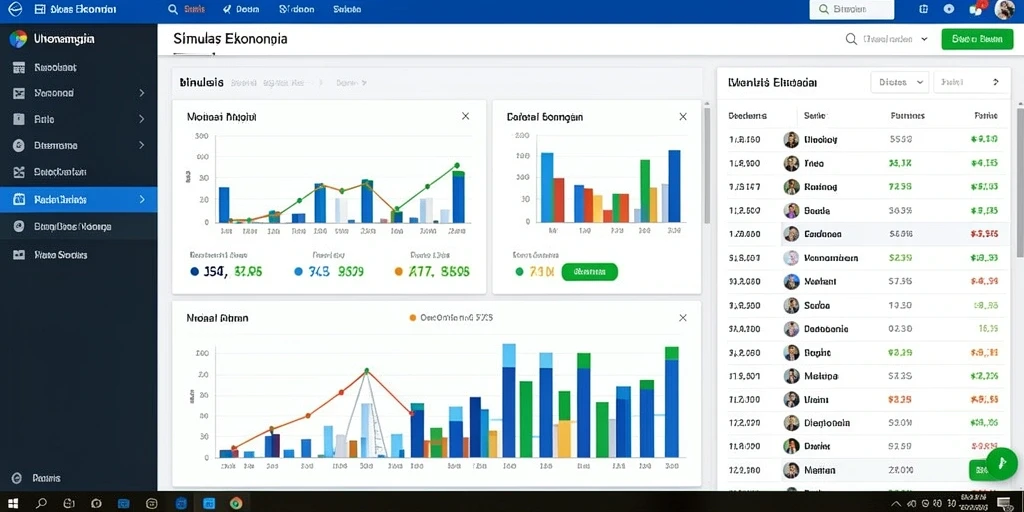This screenshot has height=512, width=1024.
Task: Click the green pill button under the second chart
Action: pos(589,272)
